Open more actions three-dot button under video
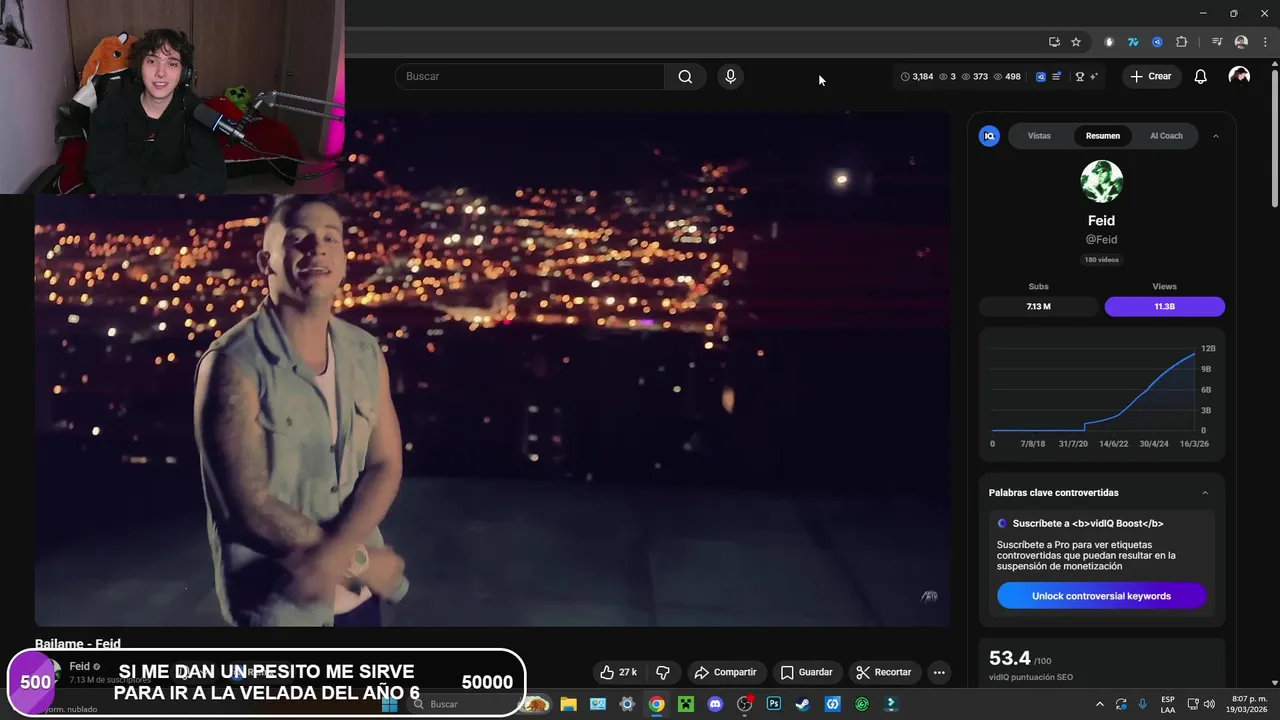The height and width of the screenshot is (720, 1280). [939, 672]
